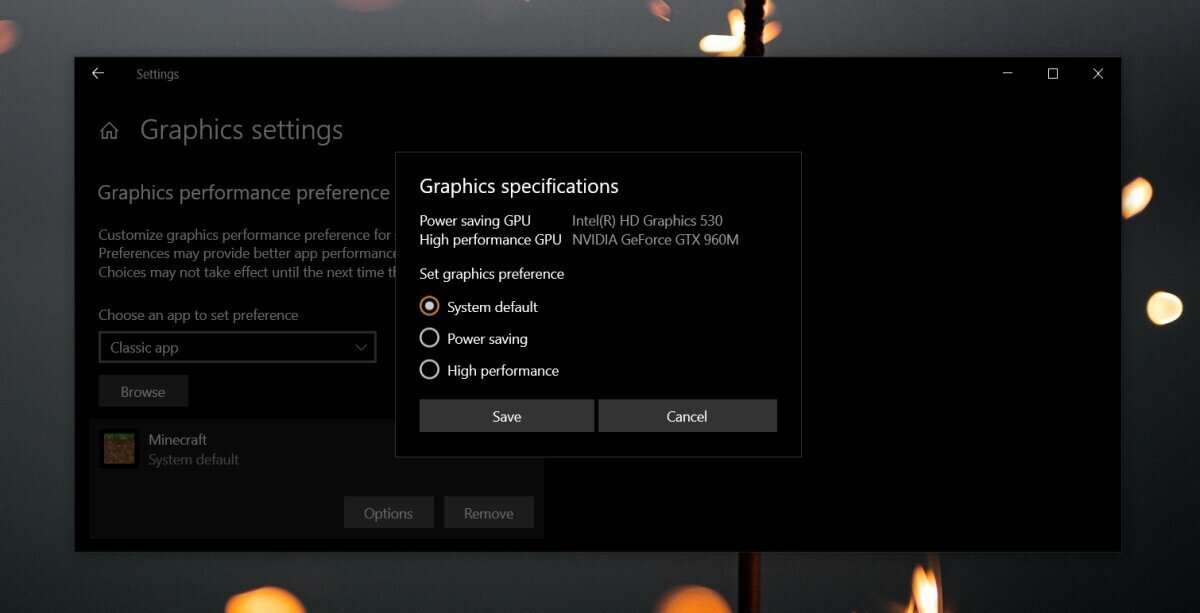Image resolution: width=1200 pixels, height=613 pixels.
Task: Select the Minecraft entry name in list
Action: coord(178,440)
